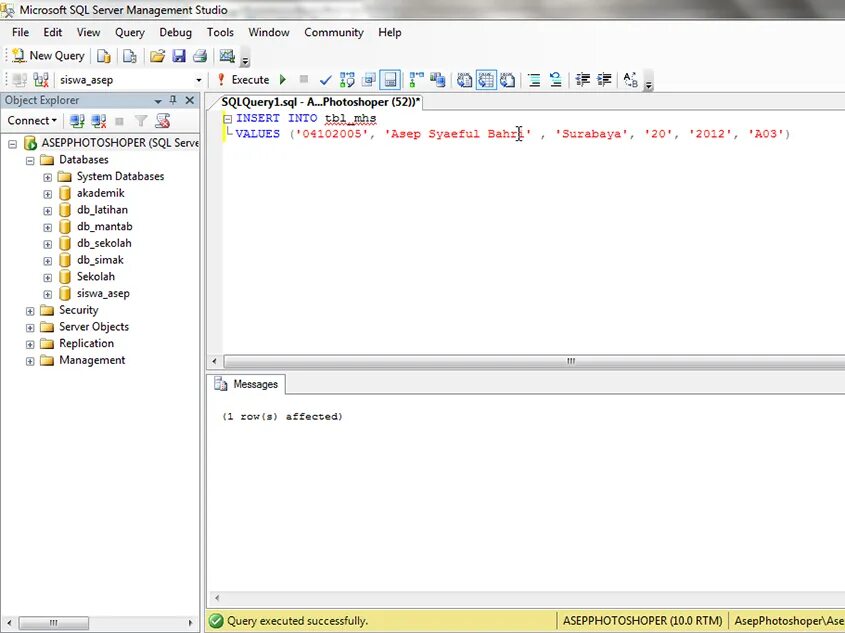Click the query editor horizontal scrollbar
The width and height of the screenshot is (845, 633).
pos(534,361)
